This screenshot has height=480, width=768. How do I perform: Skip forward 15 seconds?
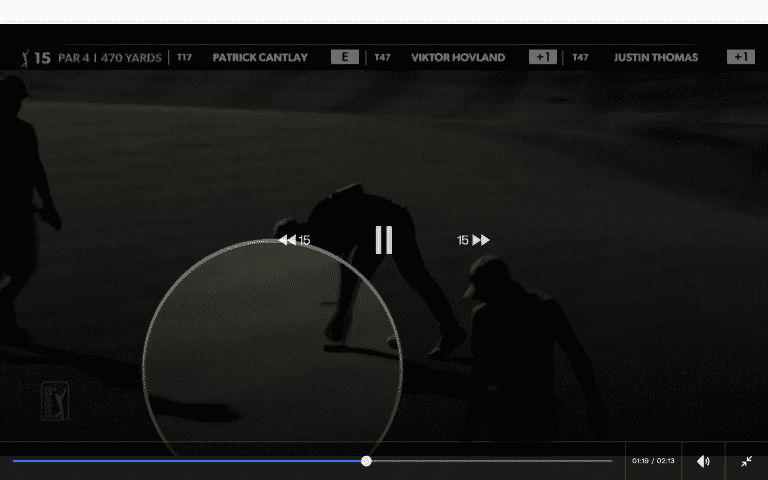(x=473, y=240)
